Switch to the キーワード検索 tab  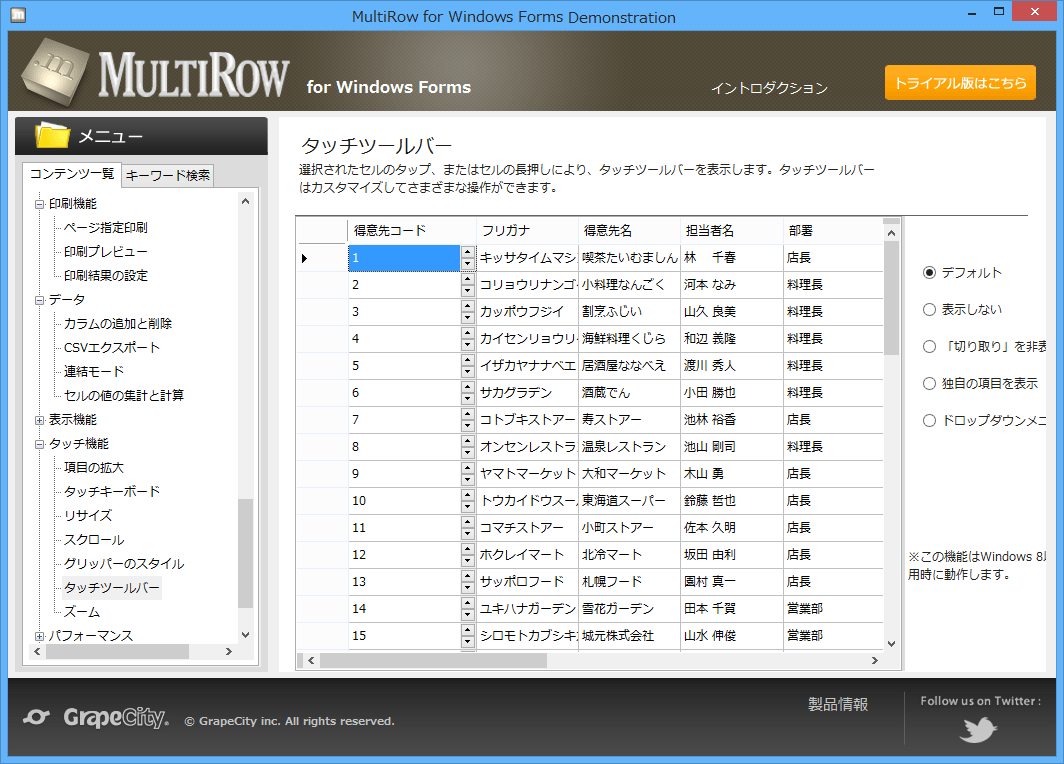pos(165,175)
